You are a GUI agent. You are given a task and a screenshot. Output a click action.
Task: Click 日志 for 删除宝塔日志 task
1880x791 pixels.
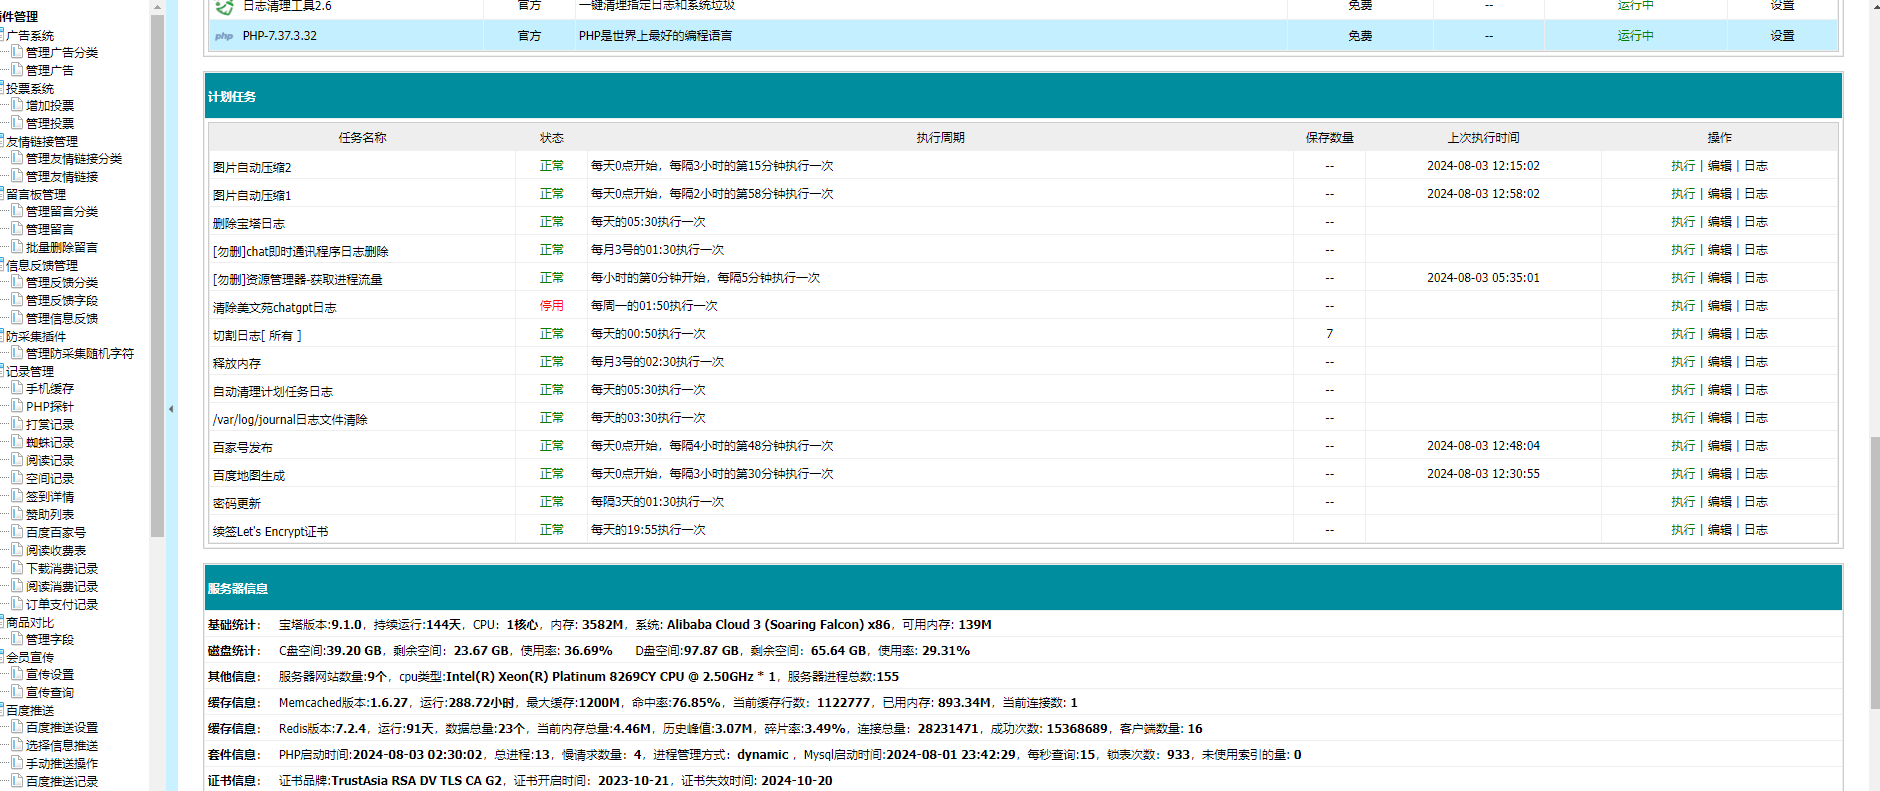[x=1756, y=222]
